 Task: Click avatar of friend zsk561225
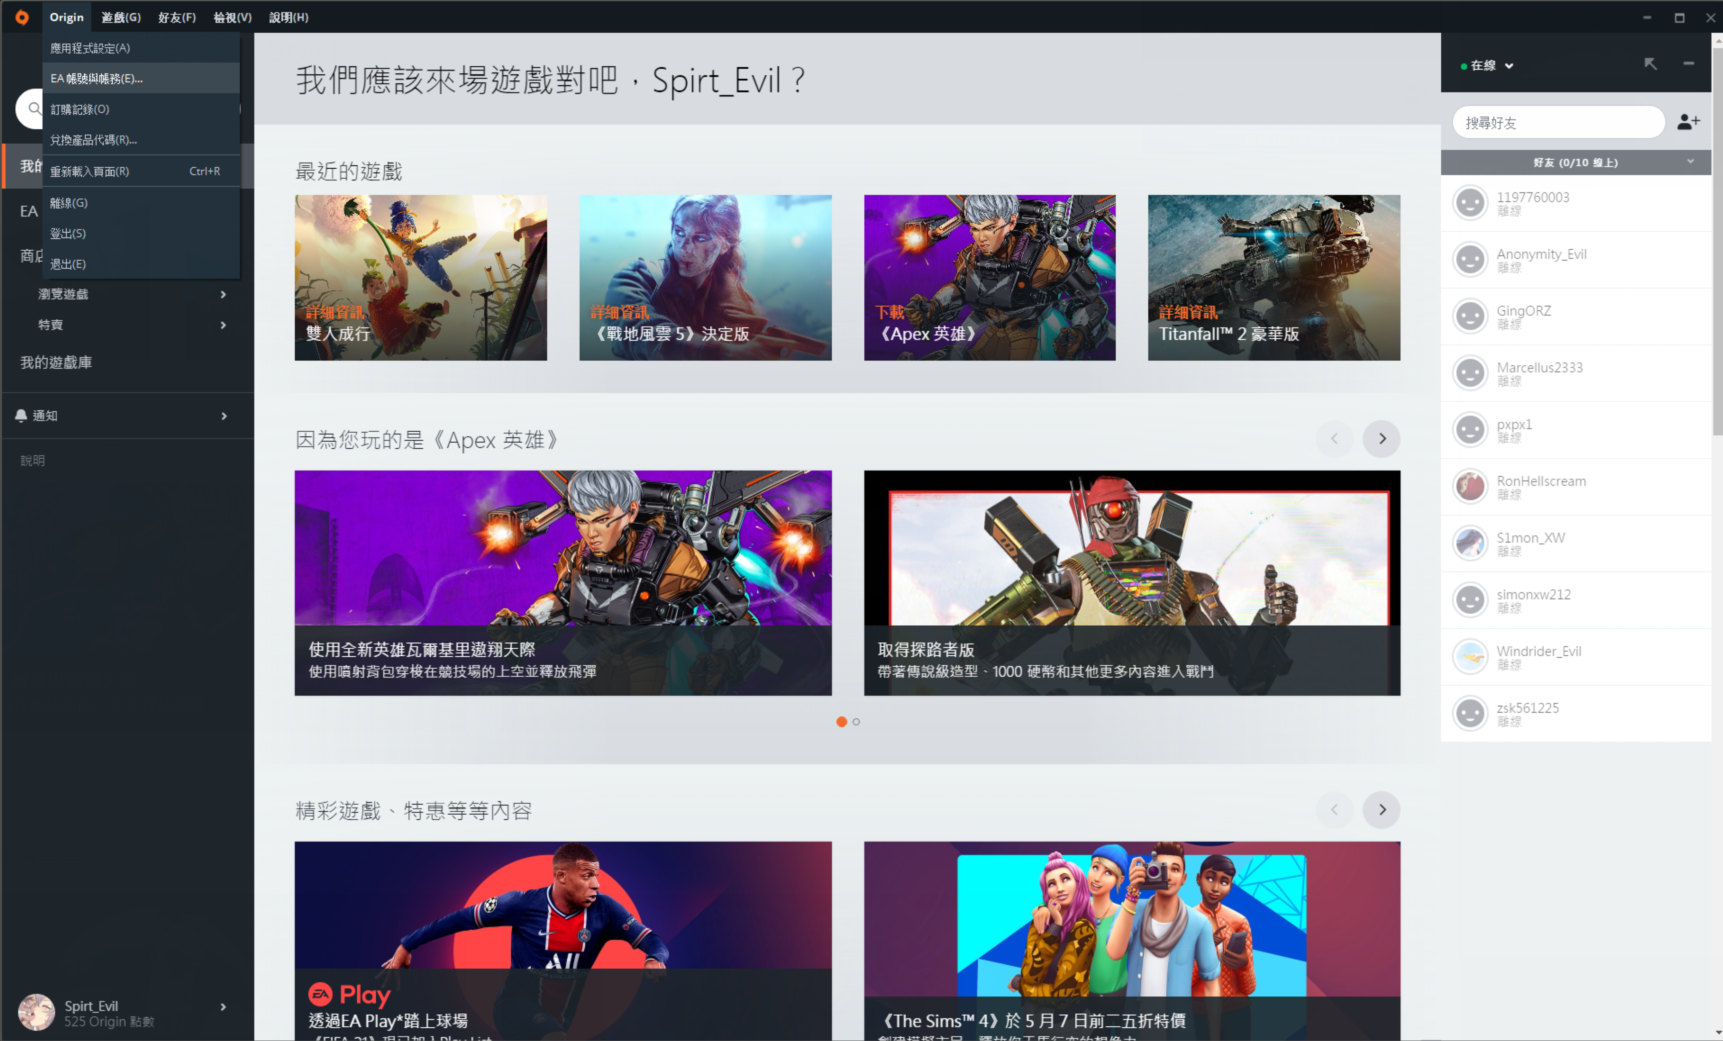[1470, 713]
